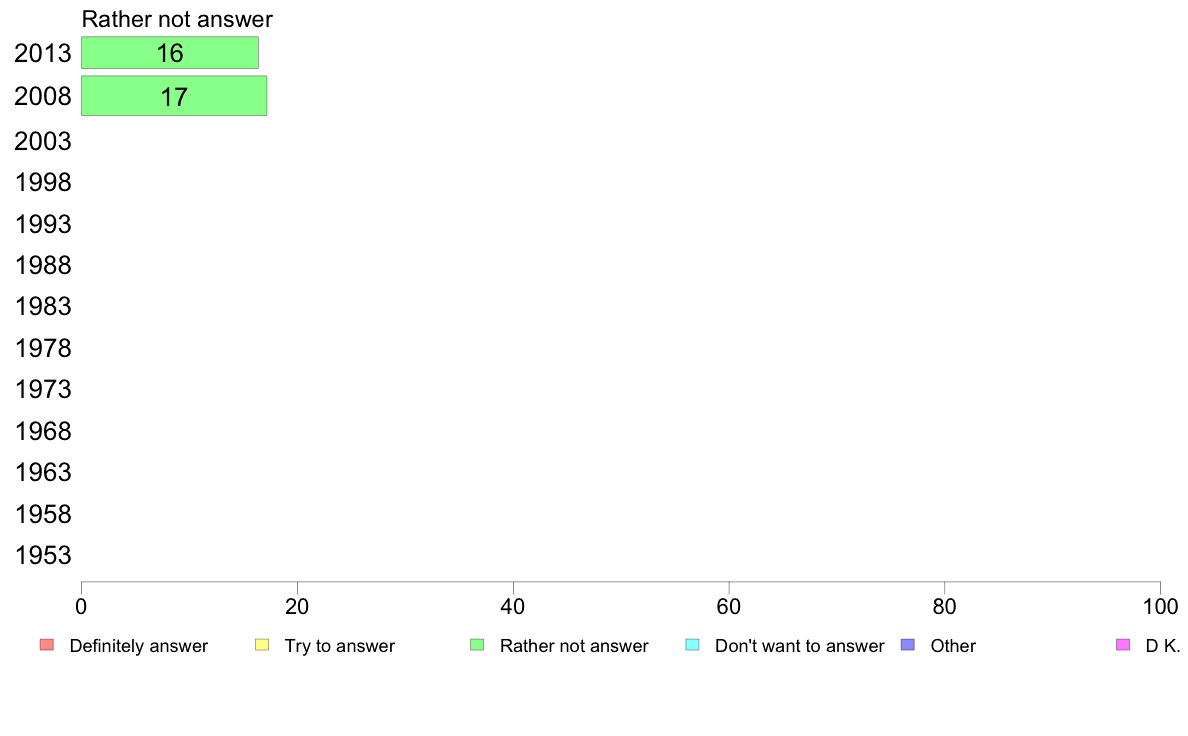The image size is (1188, 736).
Task: Click the blue Other legend swatch
Action: click(x=908, y=645)
